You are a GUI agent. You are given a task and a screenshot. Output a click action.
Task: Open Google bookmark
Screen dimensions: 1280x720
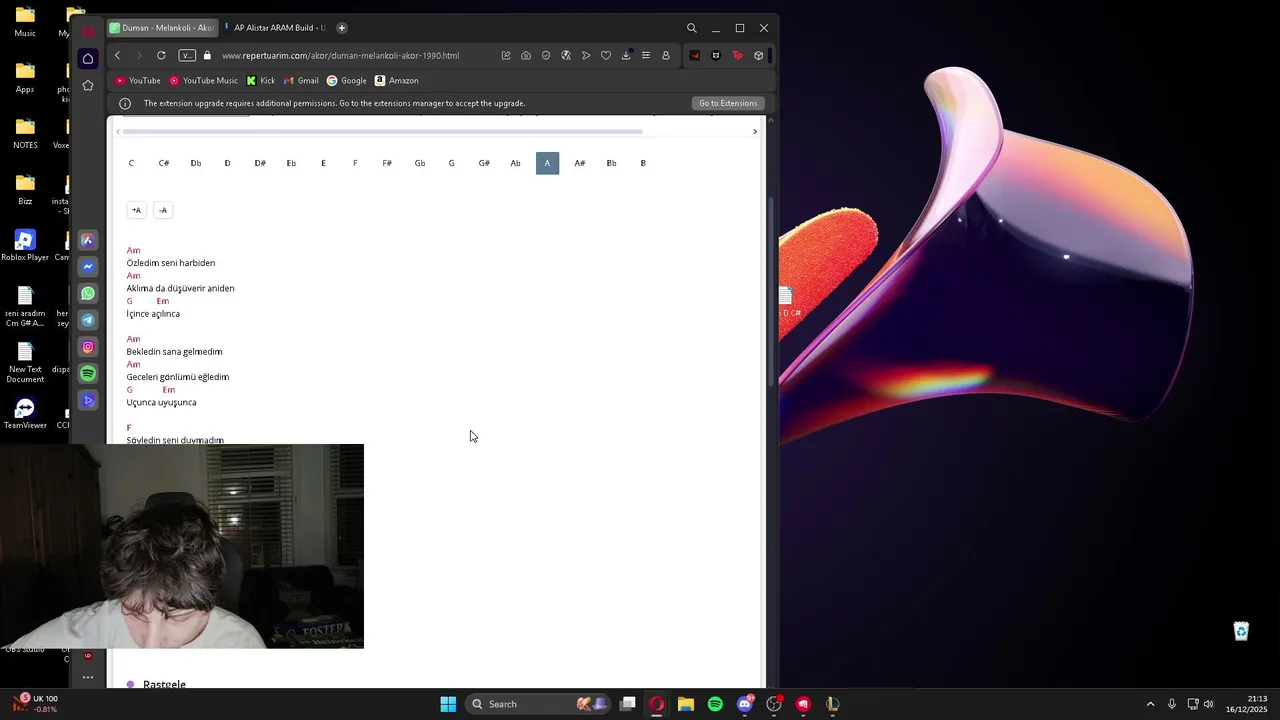pyautogui.click(x=347, y=81)
